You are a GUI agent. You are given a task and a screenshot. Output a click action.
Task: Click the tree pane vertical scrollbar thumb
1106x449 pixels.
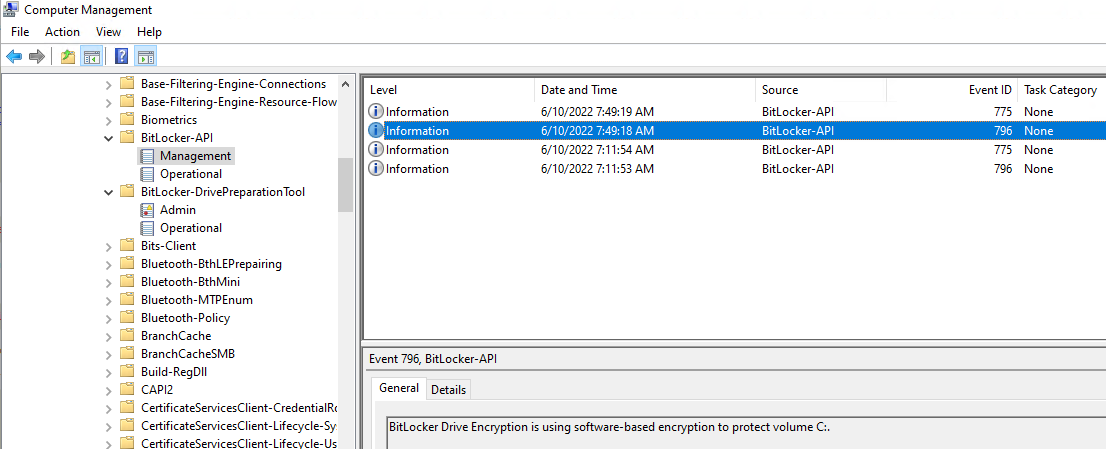[x=345, y=185]
